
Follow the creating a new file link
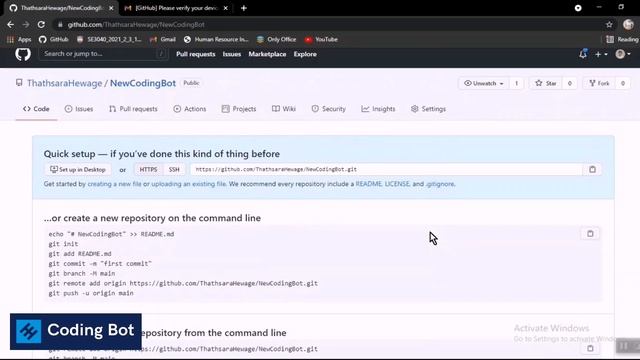click(x=114, y=184)
